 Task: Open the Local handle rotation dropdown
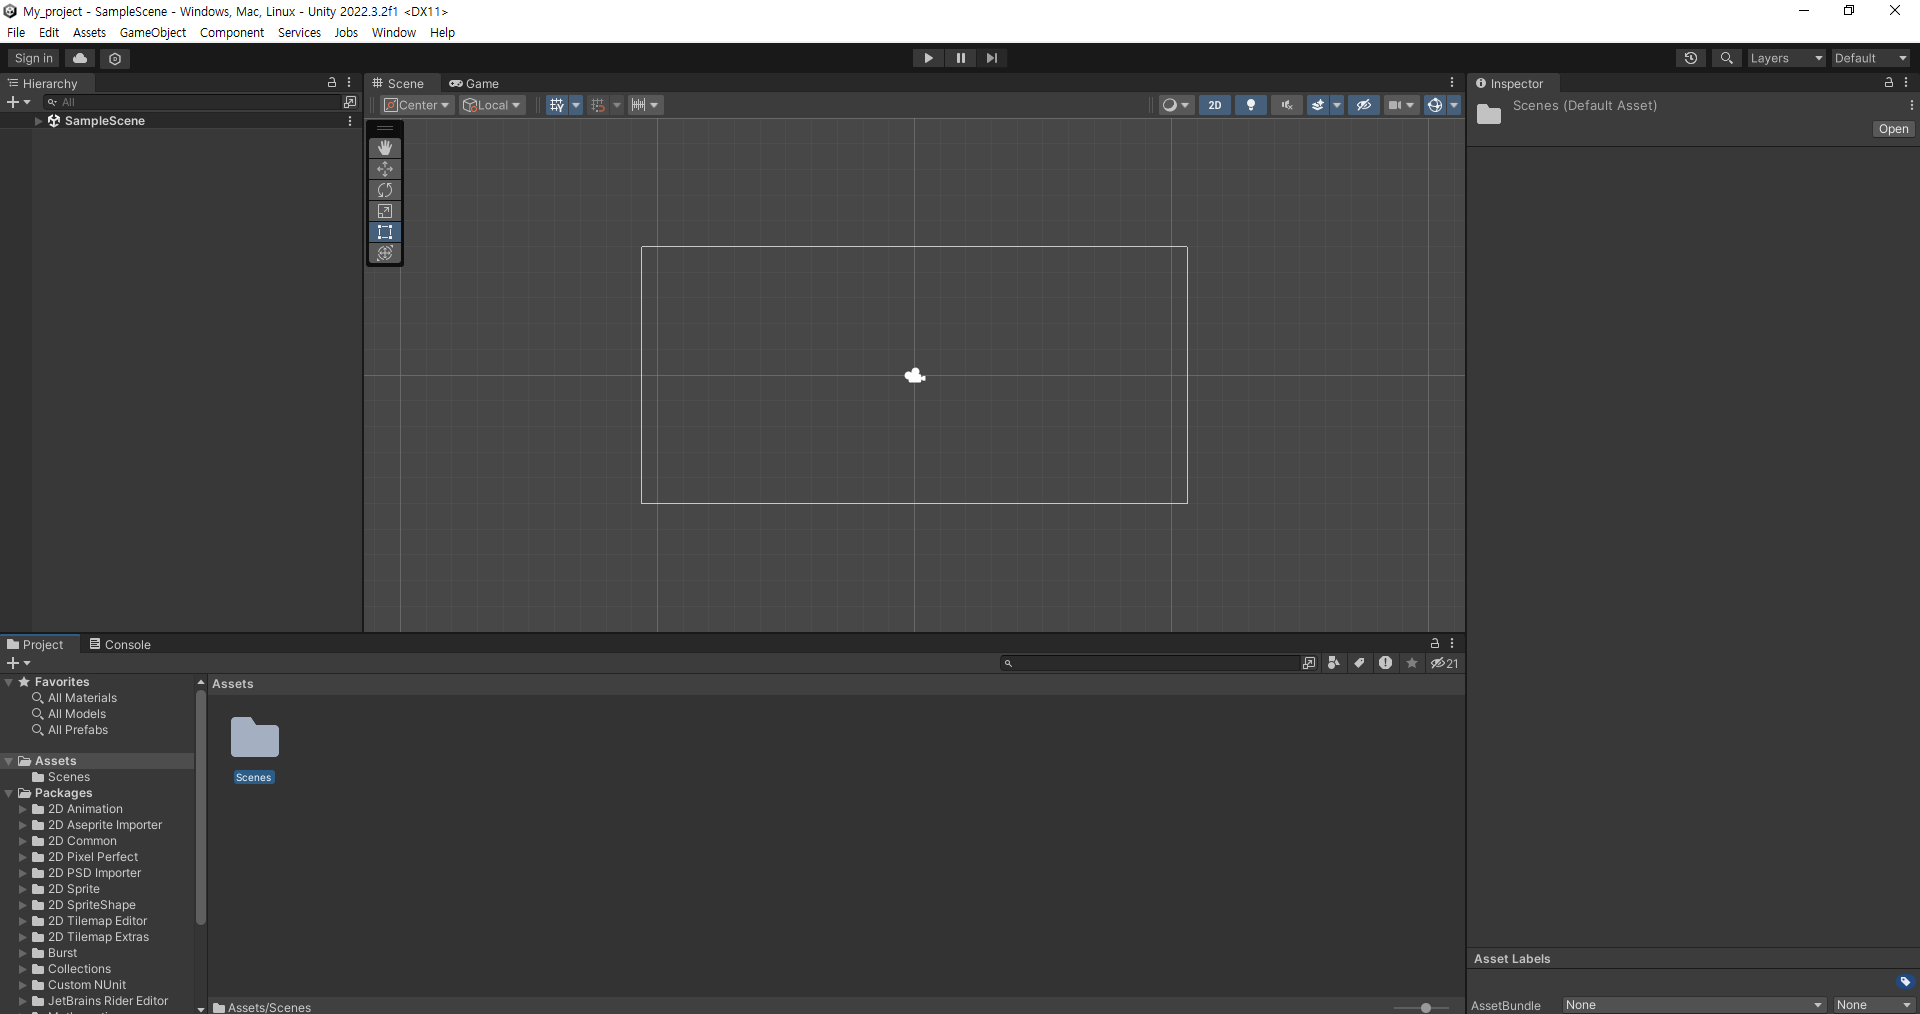coord(492,105)
